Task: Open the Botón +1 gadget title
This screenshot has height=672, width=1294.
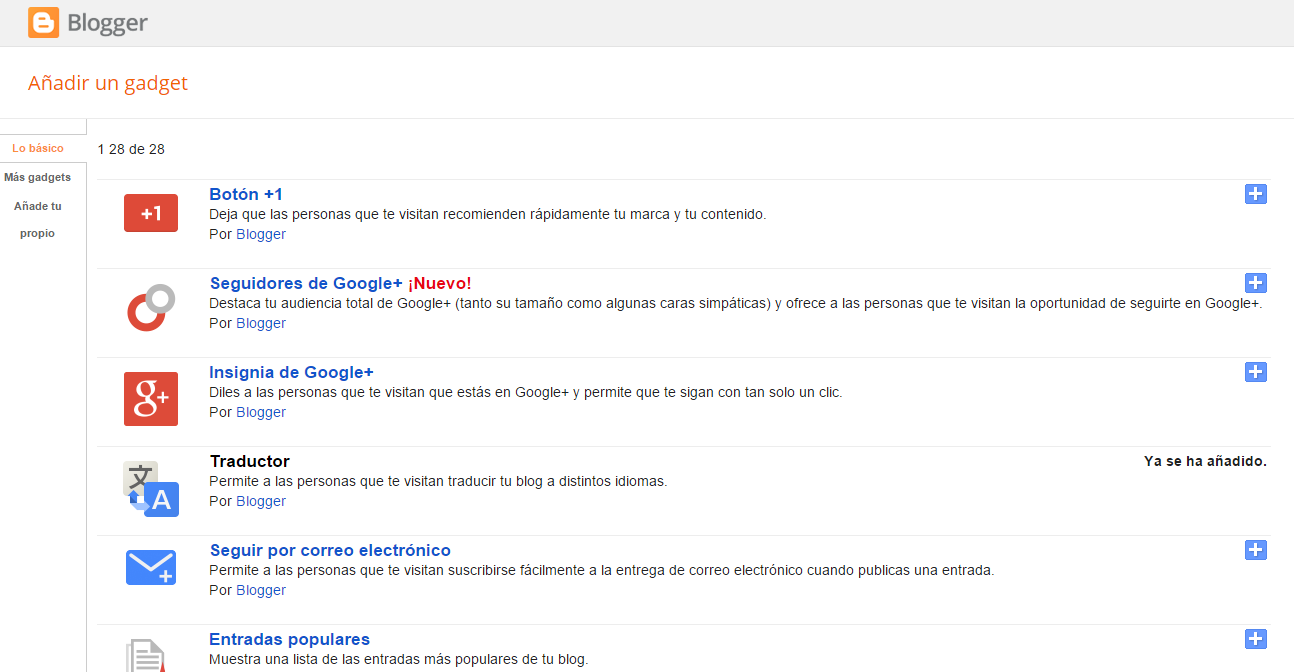Action: 246,194
